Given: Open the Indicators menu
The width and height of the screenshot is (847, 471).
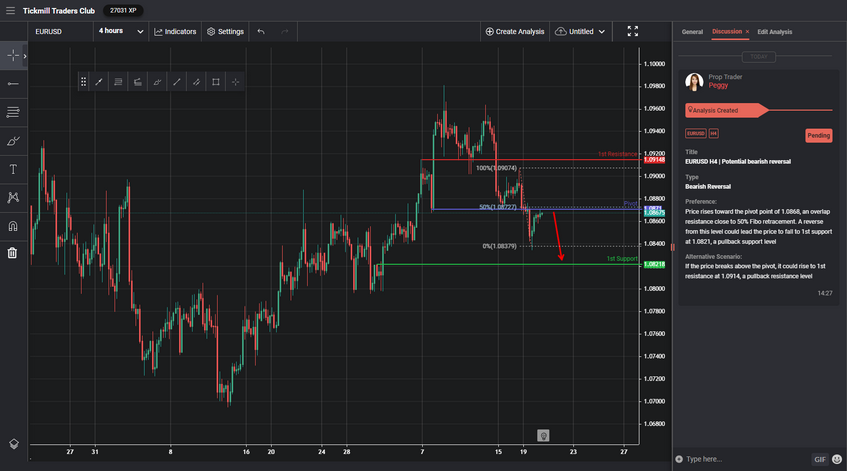Looking at the screenshot, I should click(175, 32).
